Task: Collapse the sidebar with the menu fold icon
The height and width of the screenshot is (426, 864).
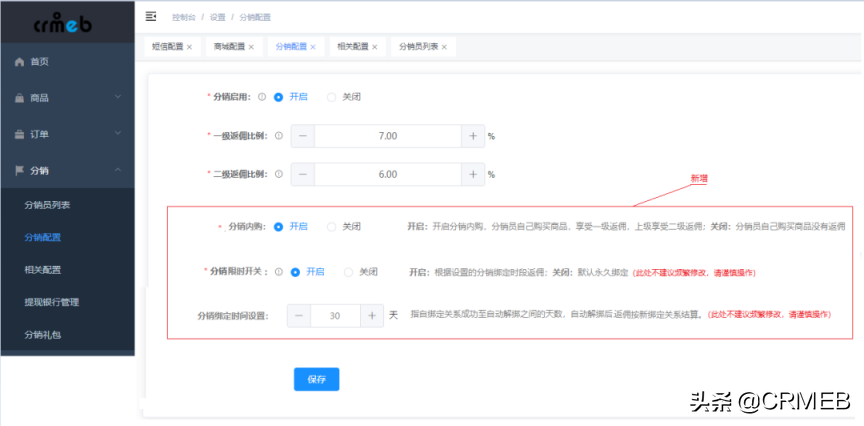Action: [x=150, y=17]
